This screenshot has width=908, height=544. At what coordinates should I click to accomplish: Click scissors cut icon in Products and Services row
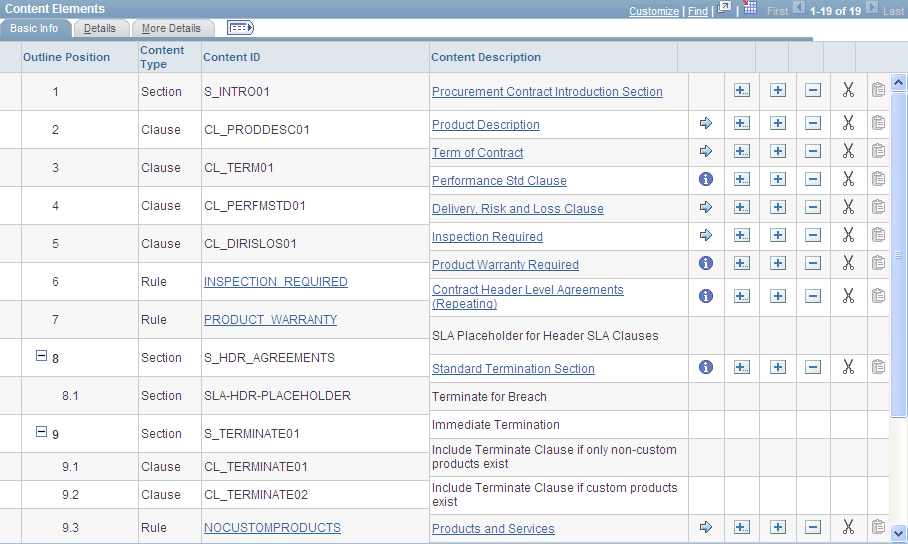(848, 527)
